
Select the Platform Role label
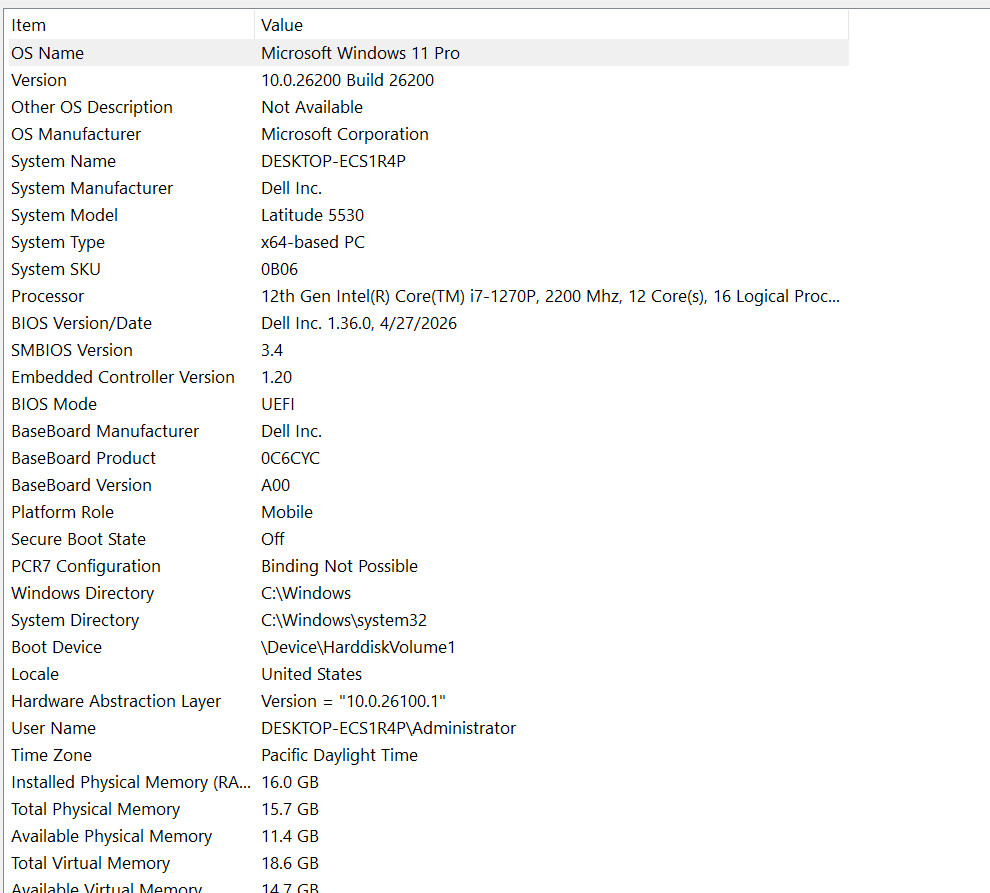tap(63, 512)
